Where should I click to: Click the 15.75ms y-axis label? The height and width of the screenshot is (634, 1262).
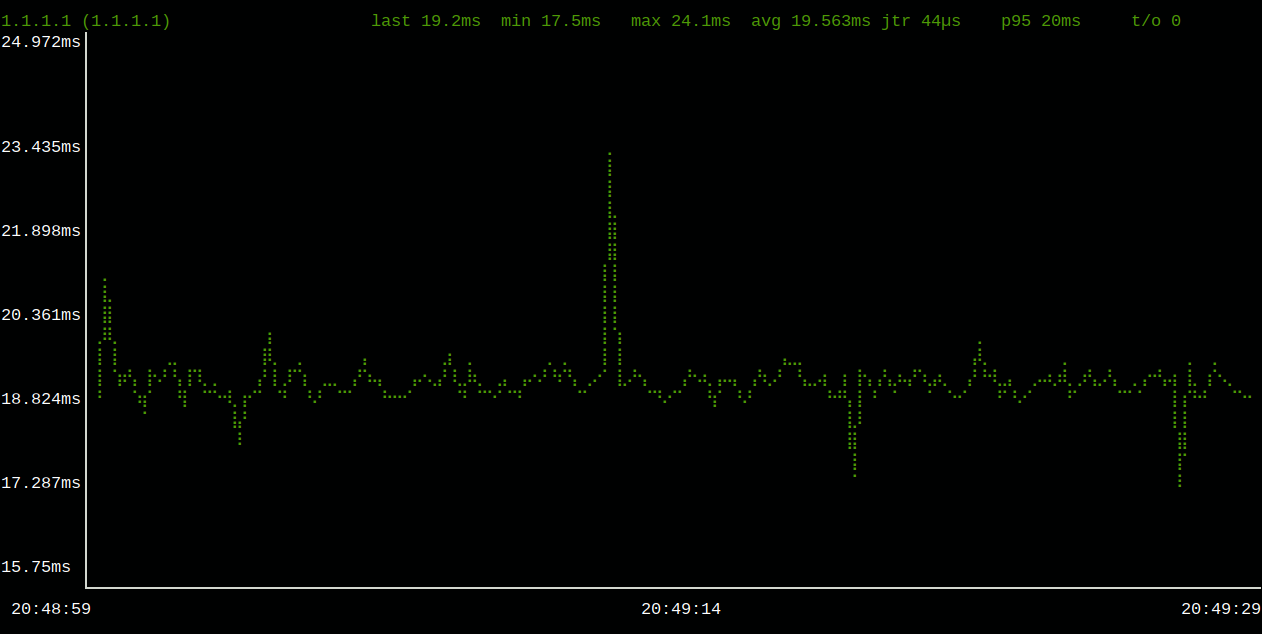point(36,567)
